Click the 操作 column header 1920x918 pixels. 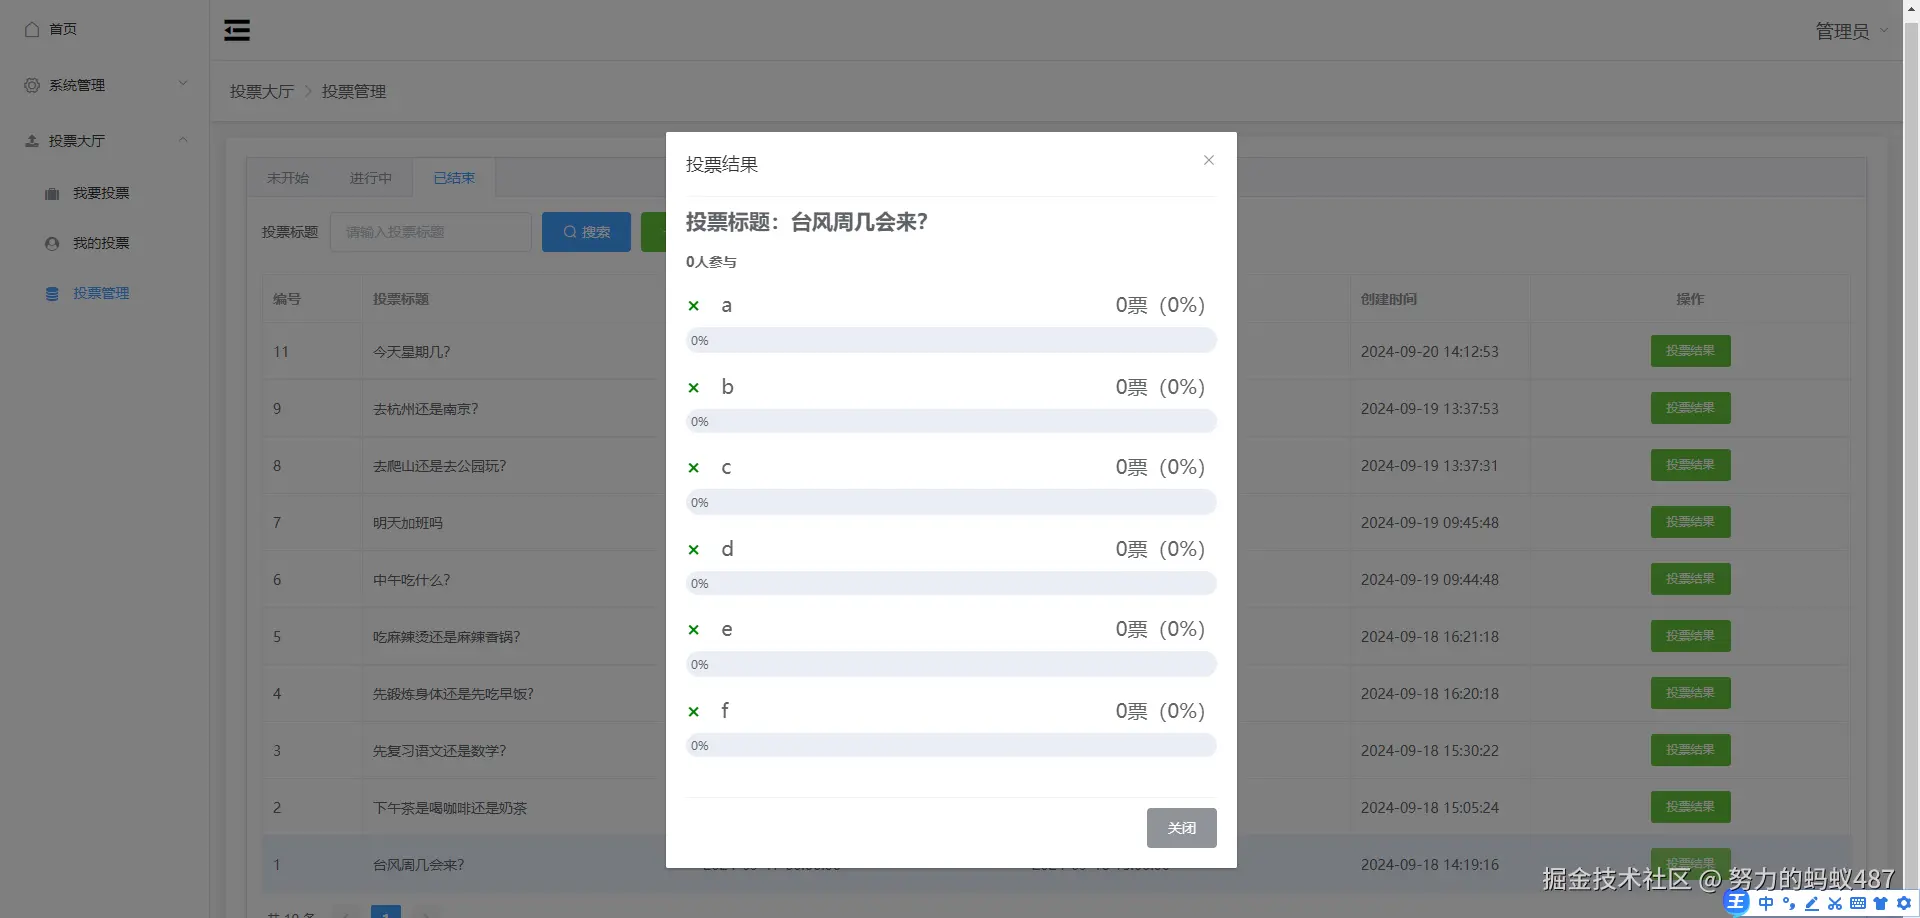click(1690, 299)
